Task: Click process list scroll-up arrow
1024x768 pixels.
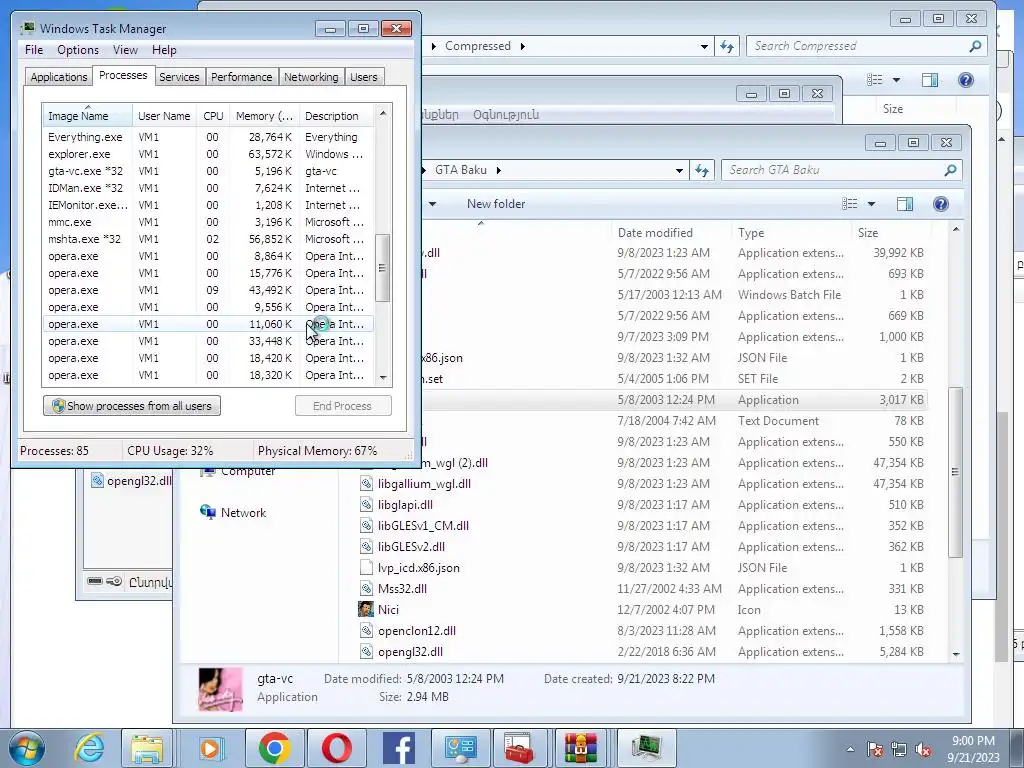Action: [x=383, y=113]
